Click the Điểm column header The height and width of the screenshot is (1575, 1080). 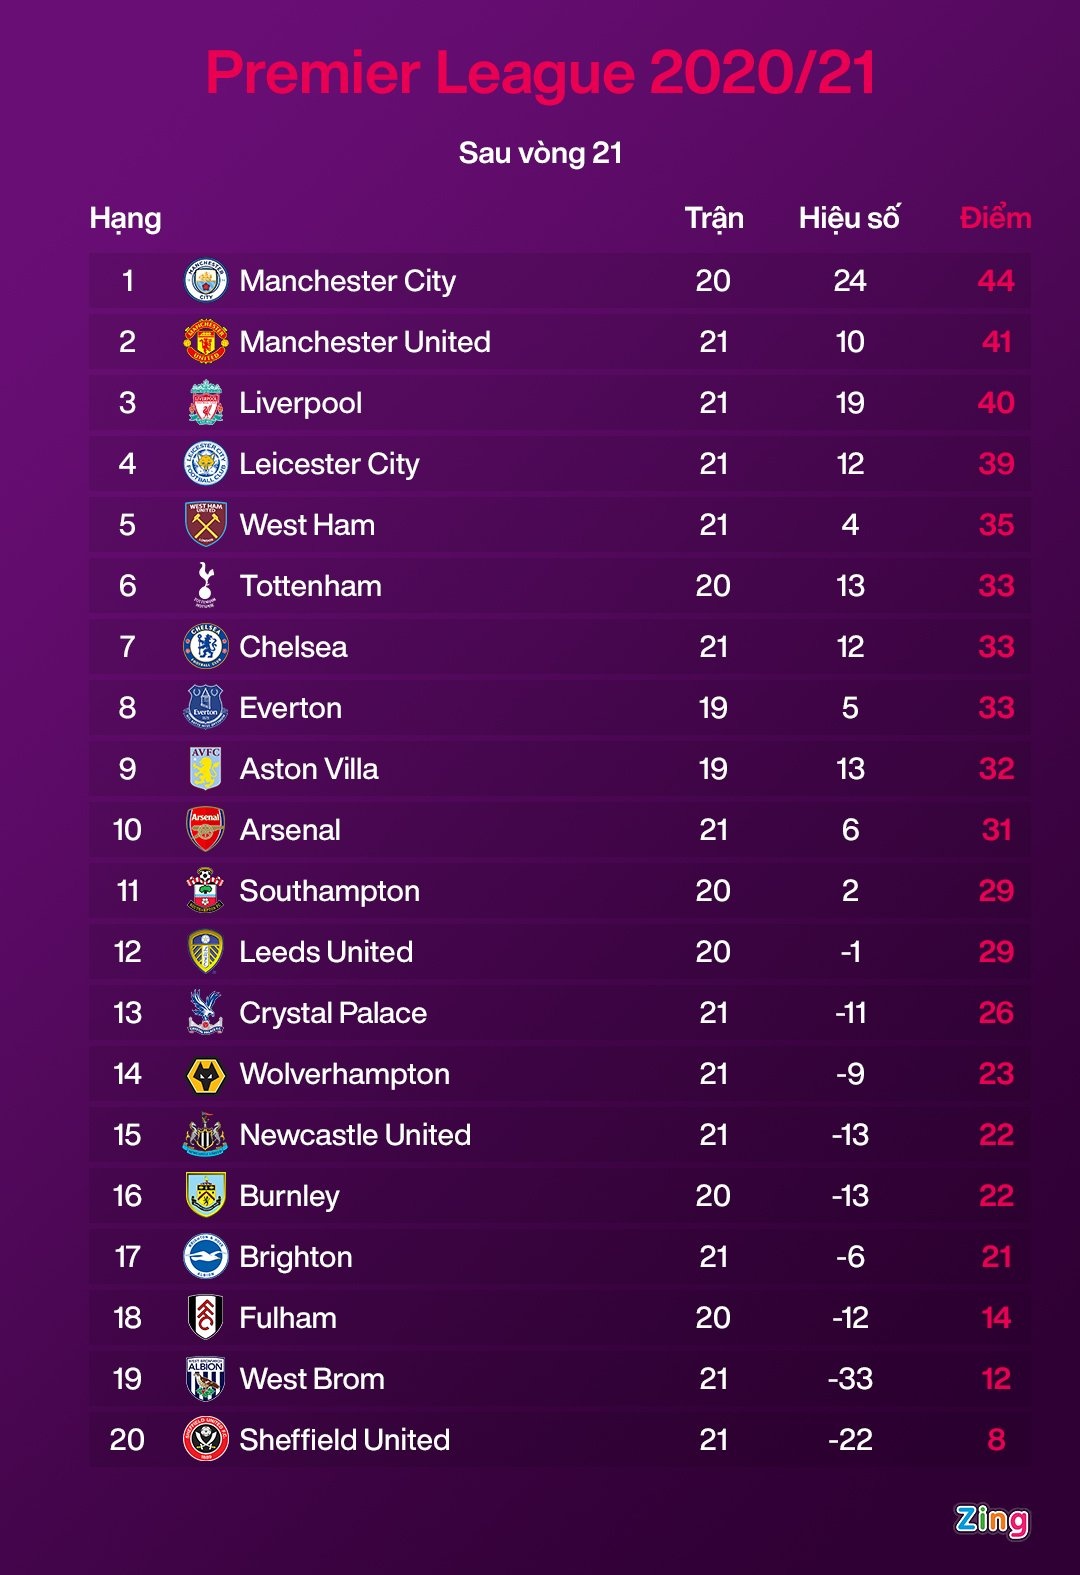point(995,218)
